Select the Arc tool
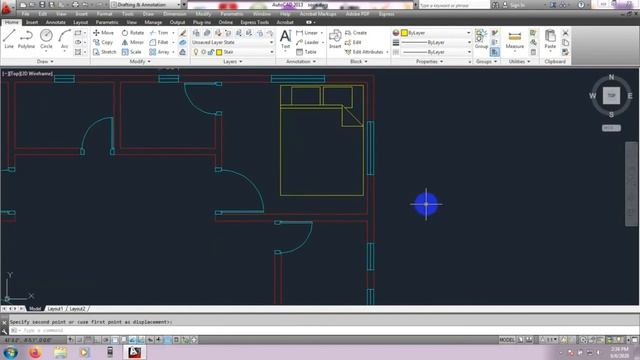 [64, 39]
